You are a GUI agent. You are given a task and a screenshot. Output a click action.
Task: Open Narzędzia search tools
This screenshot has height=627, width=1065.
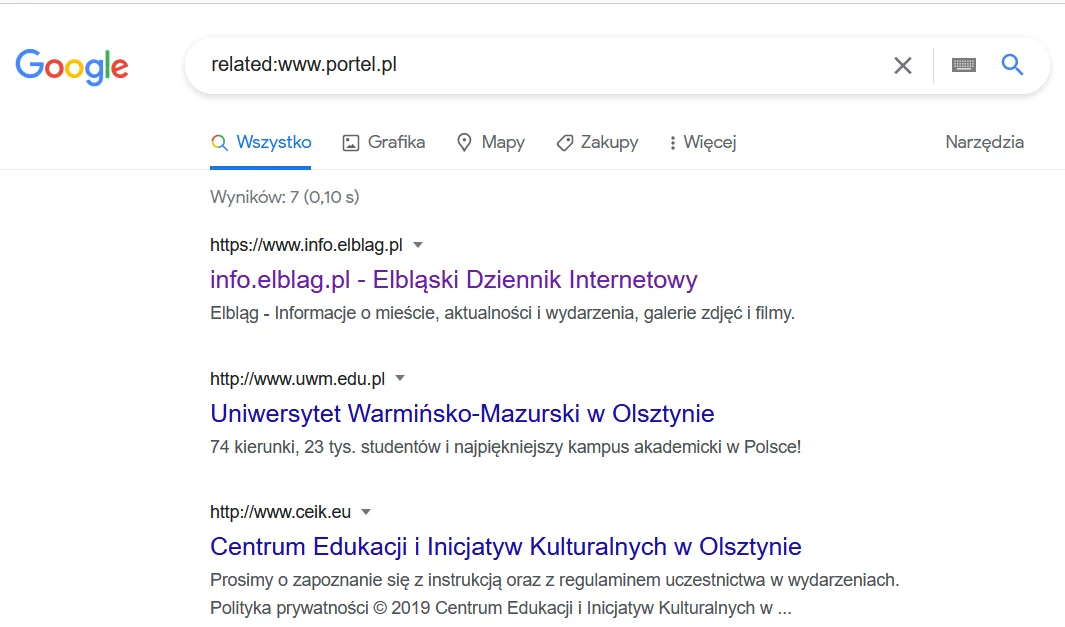(x=984, y=142)
